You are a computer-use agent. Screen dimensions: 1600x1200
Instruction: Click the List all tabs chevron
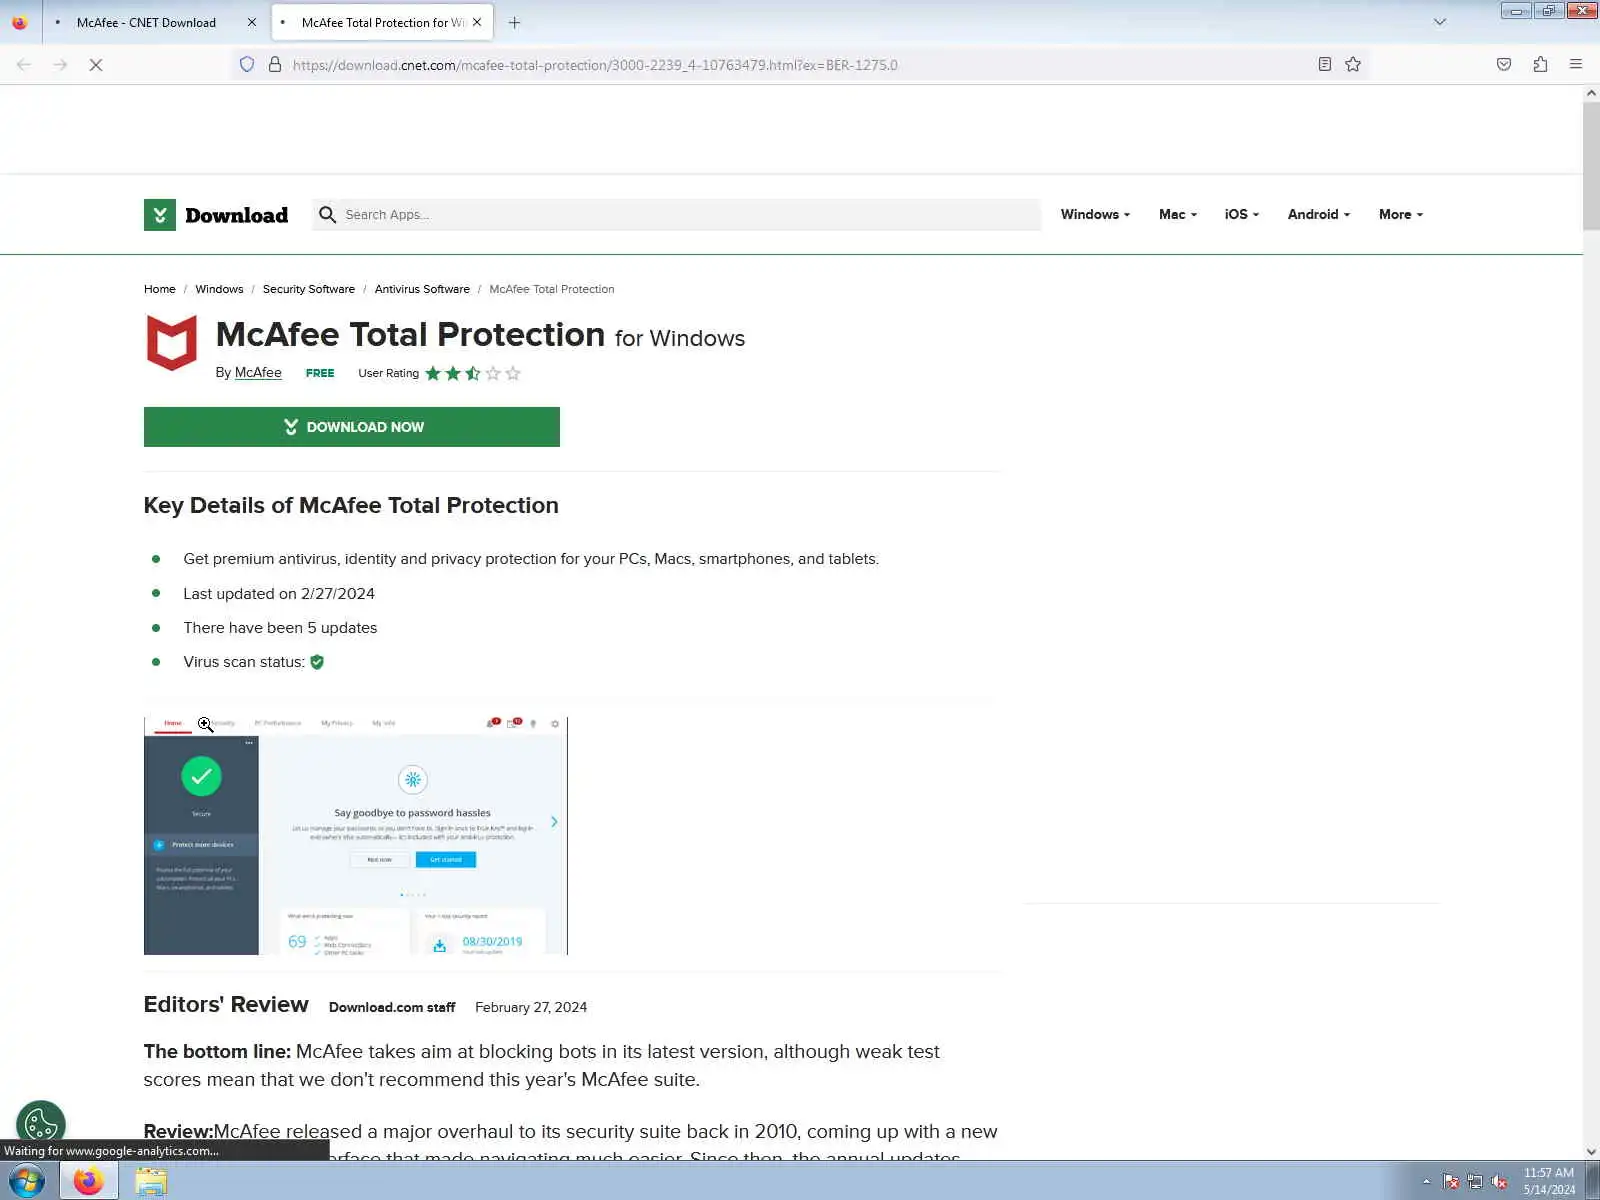pyautogui.click(x=1440, y=22)
